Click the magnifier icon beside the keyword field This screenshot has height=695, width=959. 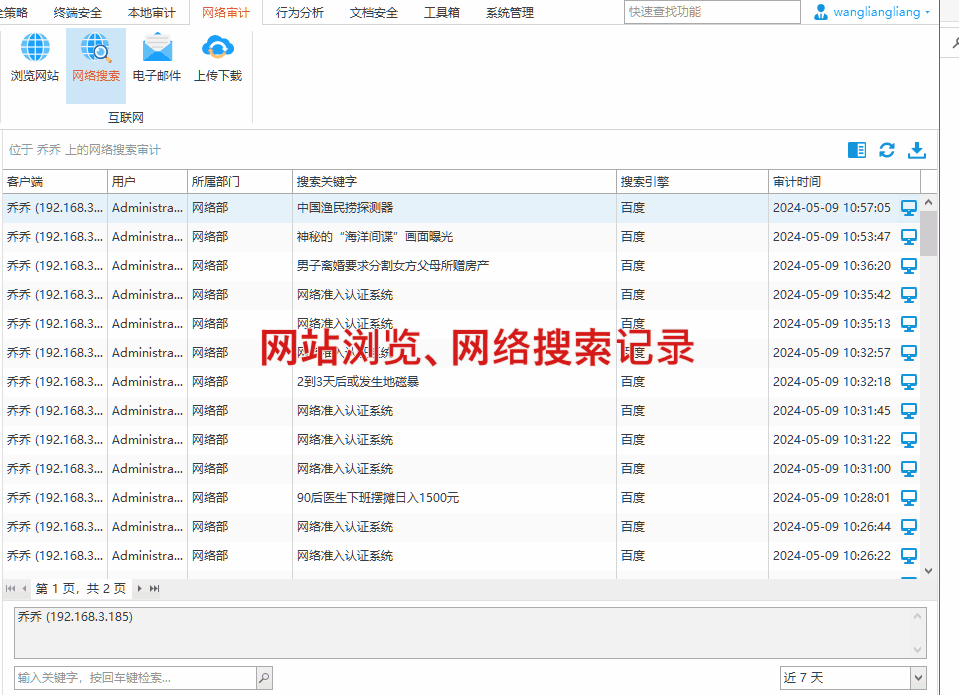[x=264, y=678]
